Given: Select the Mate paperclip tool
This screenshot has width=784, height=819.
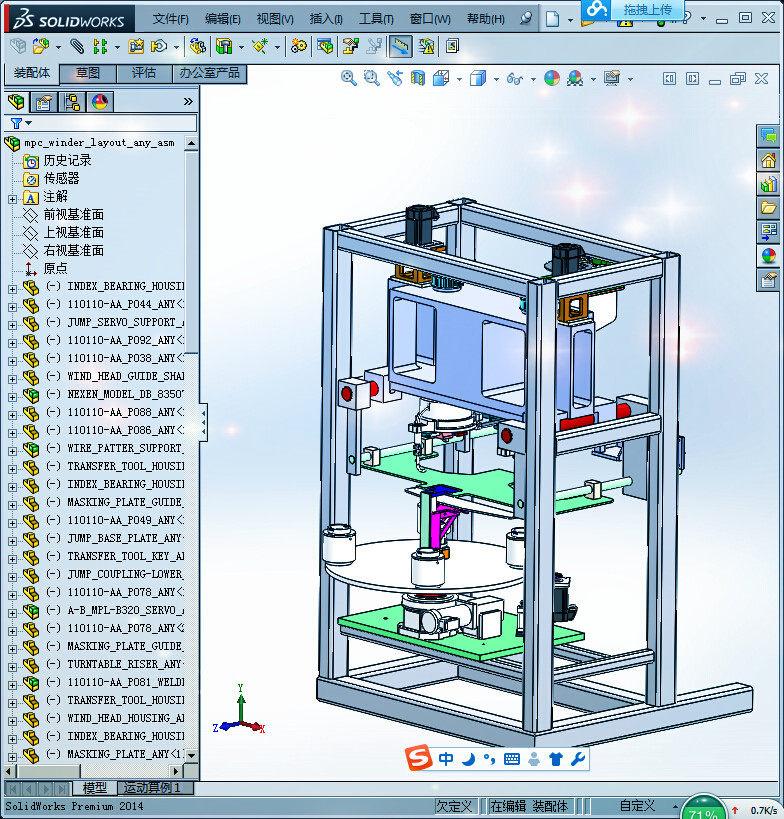Looking at the screenshot, I should pos(77,46).
